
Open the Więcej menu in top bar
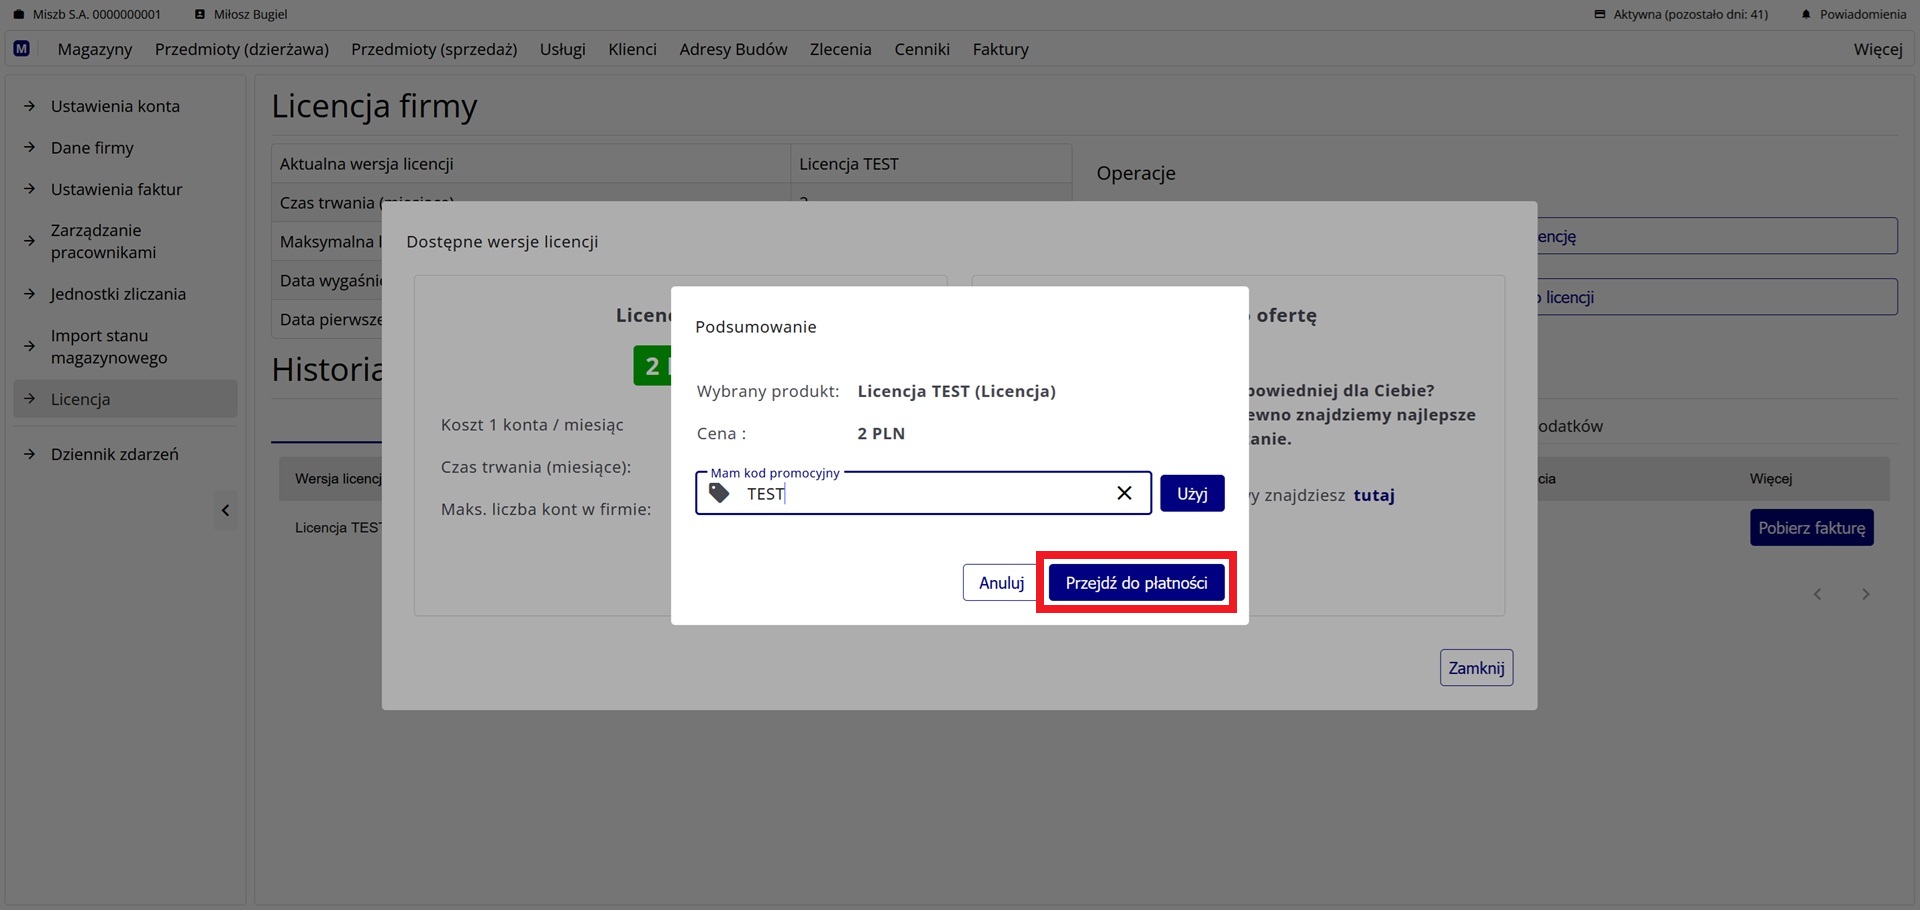coord(1877,49)
